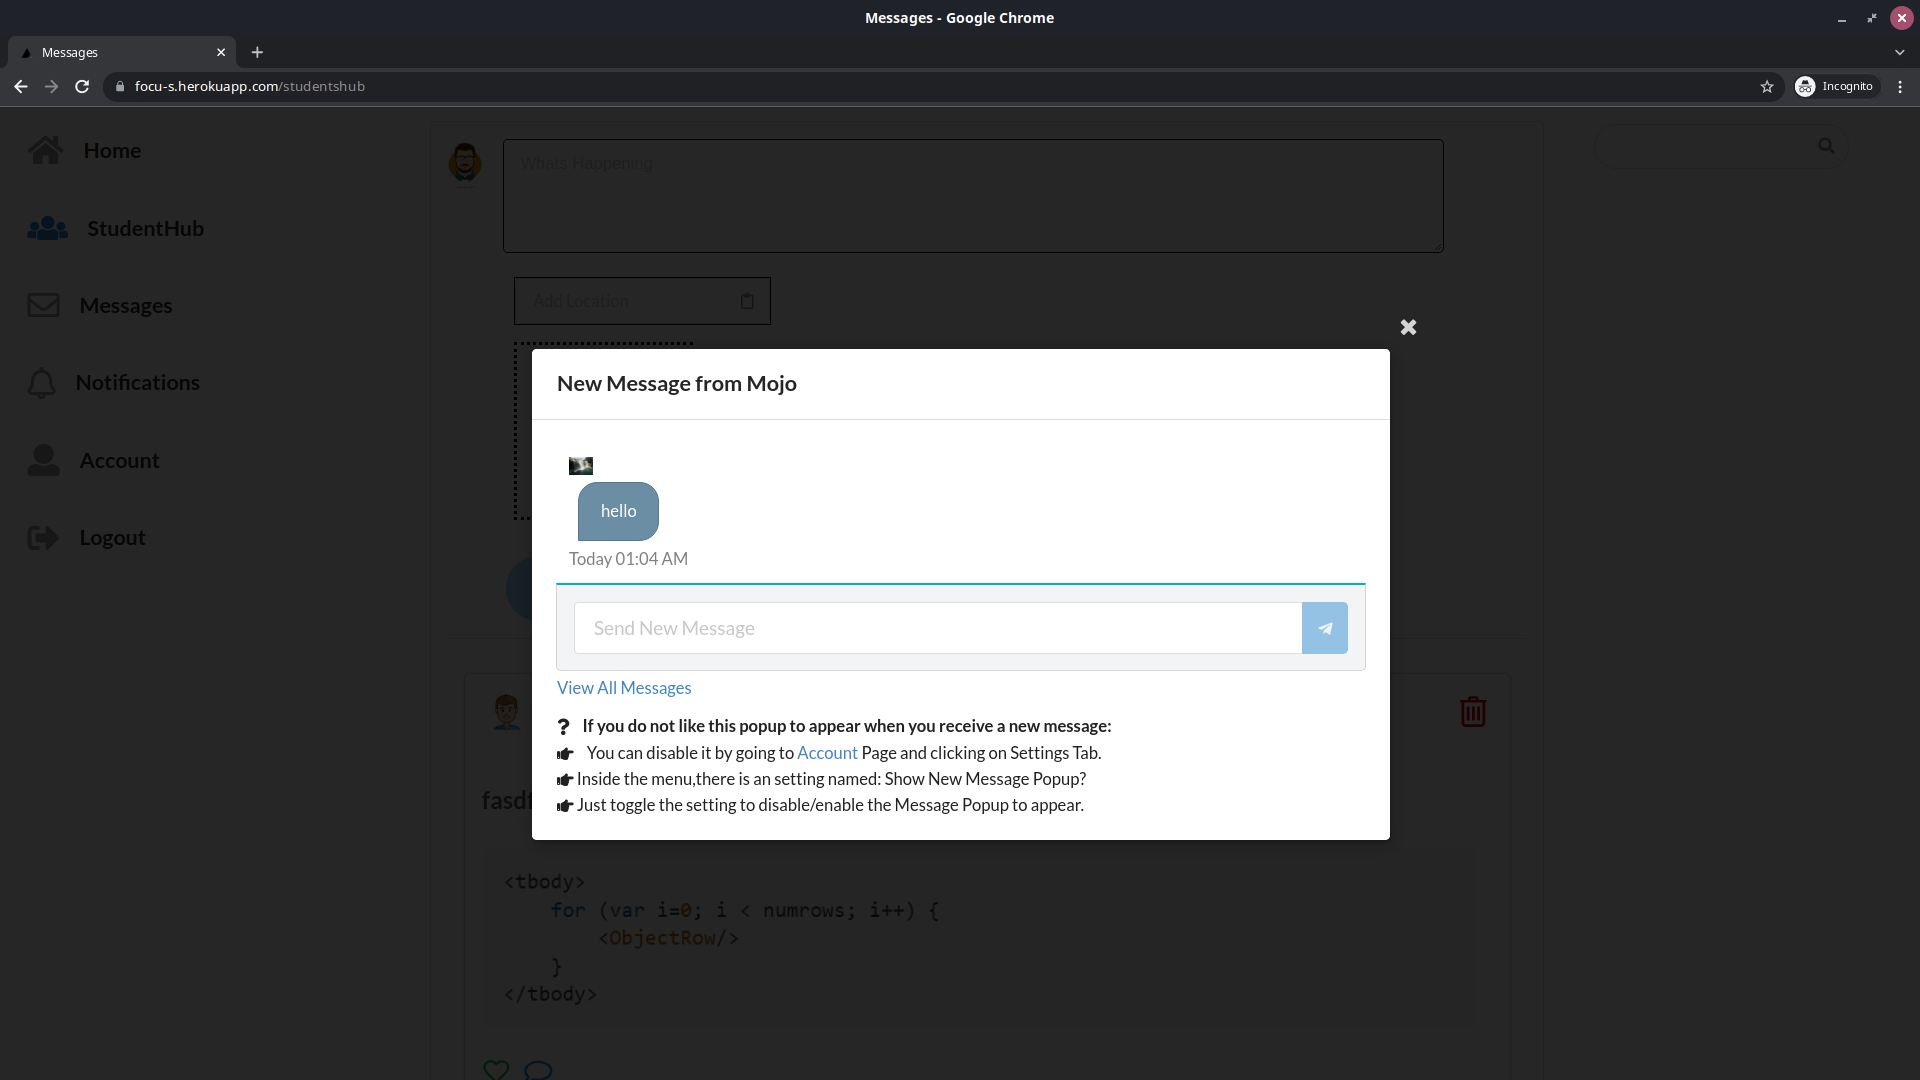1920x1080 pixels.
Task: Close the New Message popup with X
Action: (x=1408, y=327)
